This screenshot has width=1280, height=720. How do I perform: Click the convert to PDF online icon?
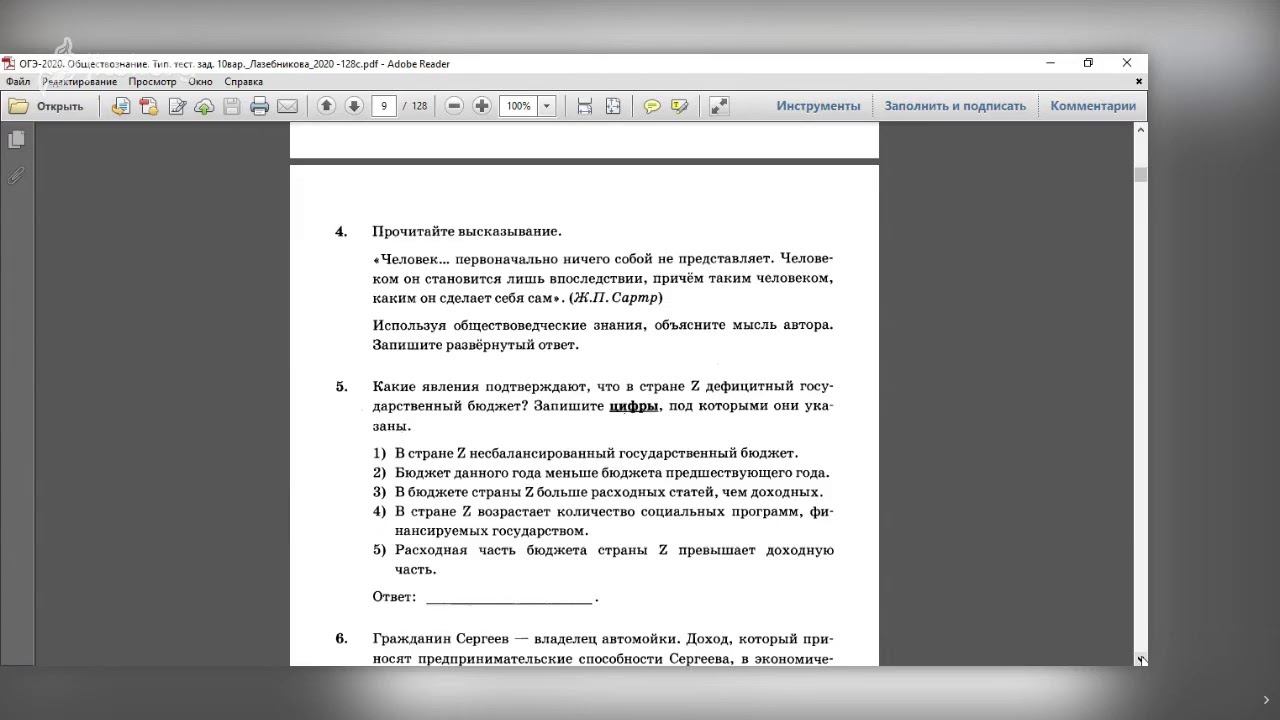120,106
